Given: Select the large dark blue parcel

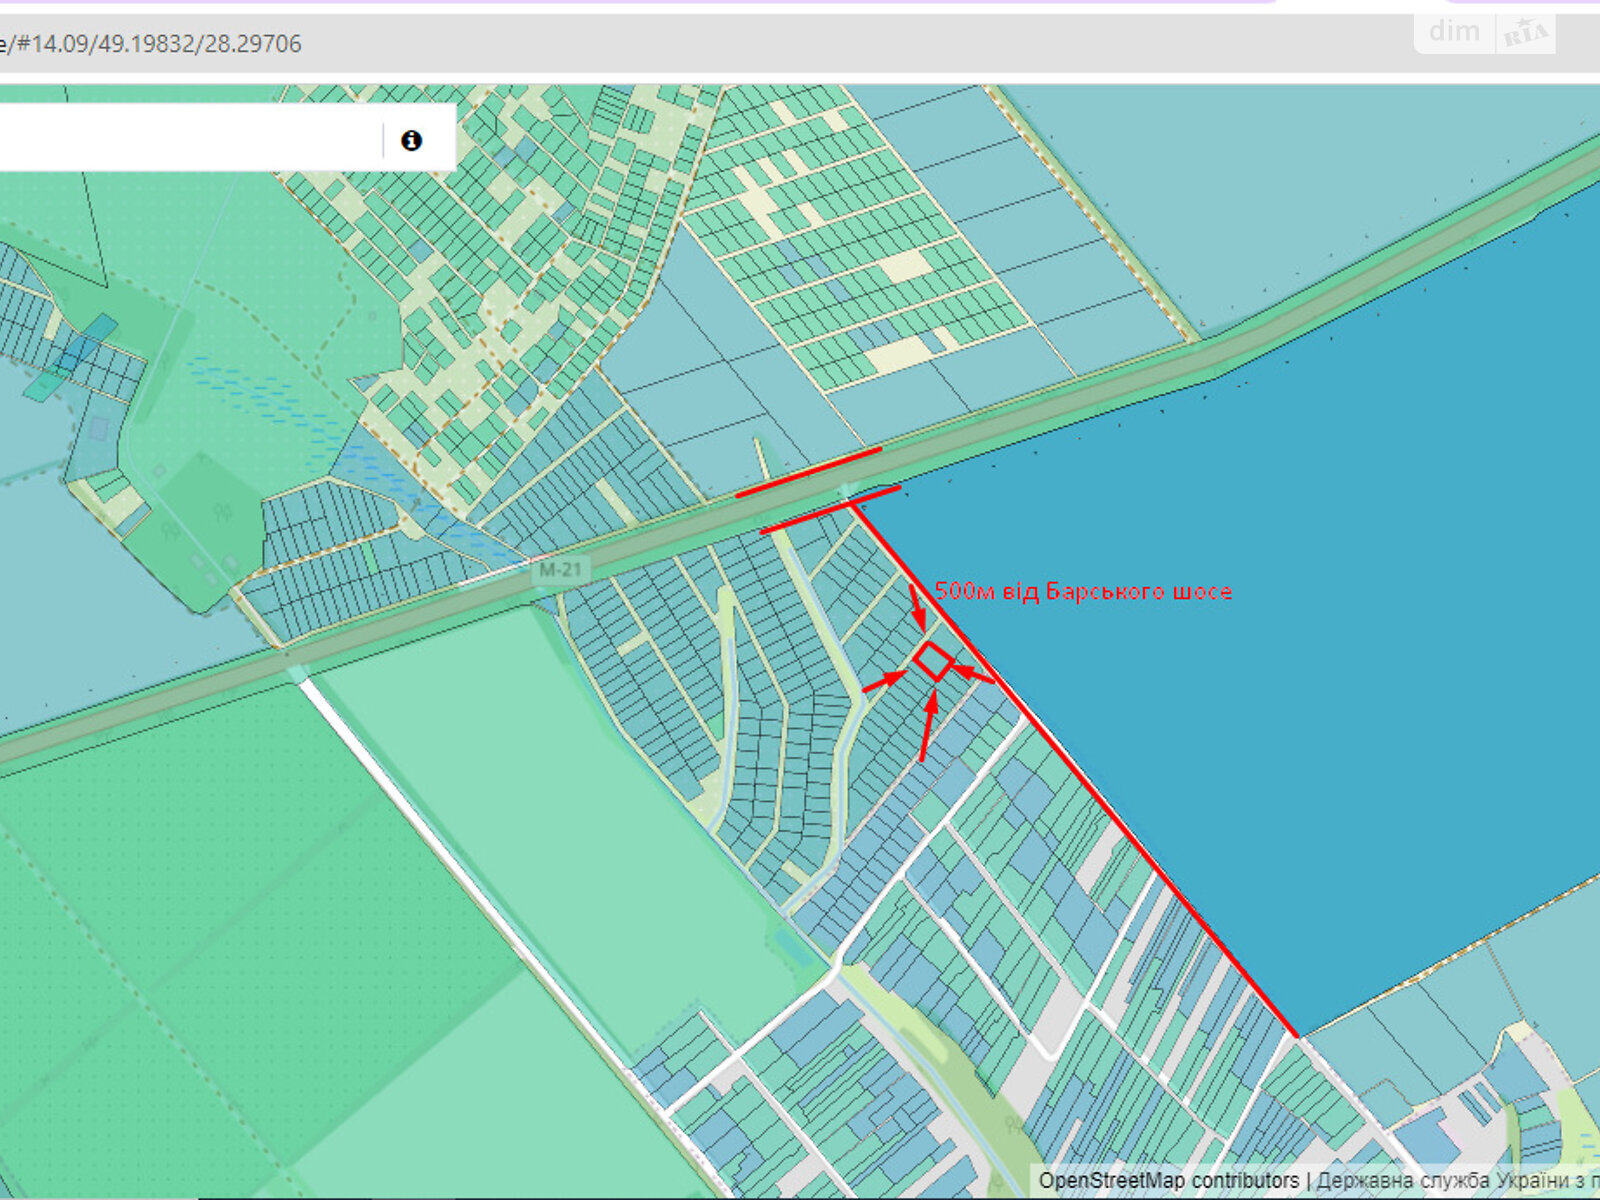Looking at the screenshot, I should point(1300,600).
